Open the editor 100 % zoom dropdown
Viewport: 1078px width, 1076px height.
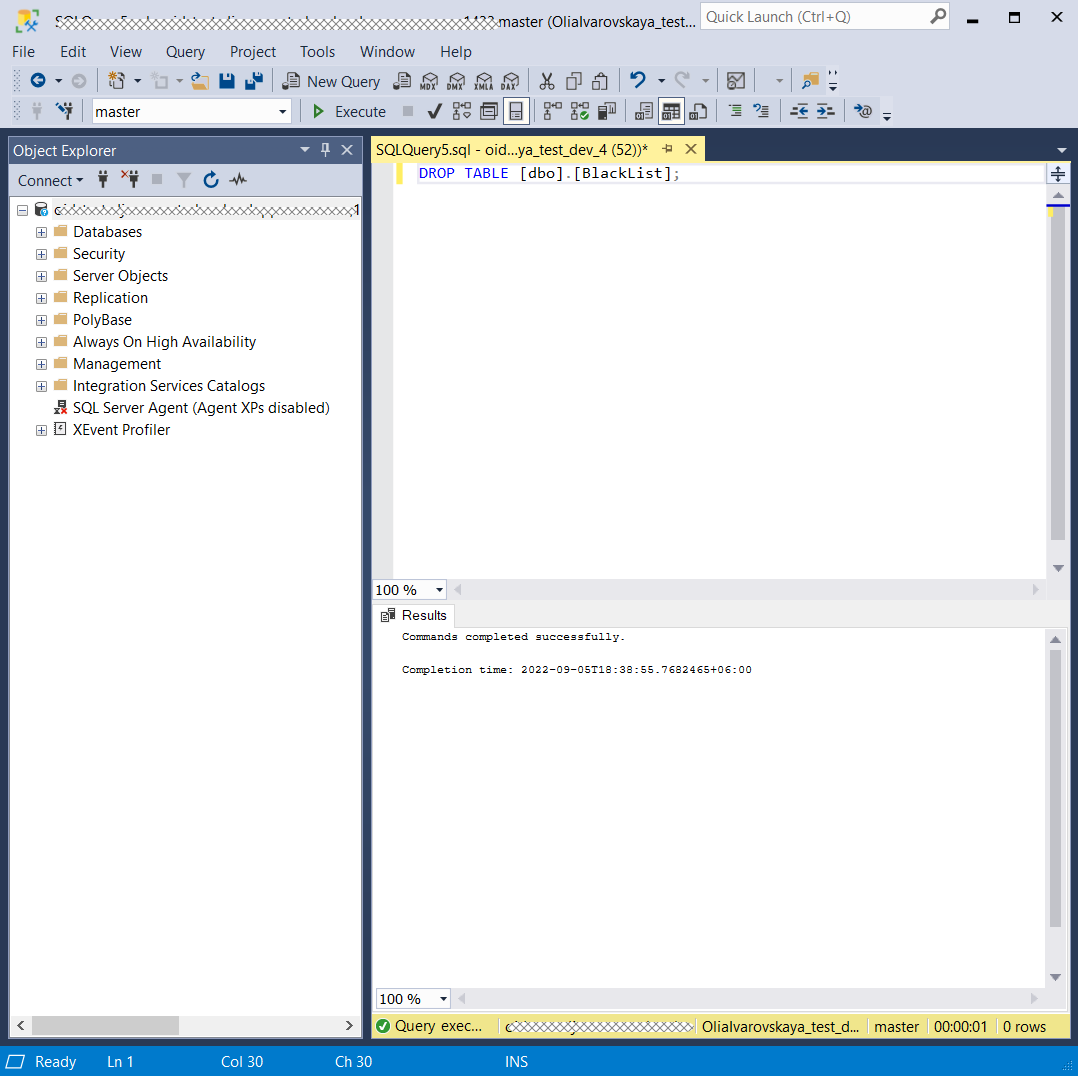coord(439,590)
